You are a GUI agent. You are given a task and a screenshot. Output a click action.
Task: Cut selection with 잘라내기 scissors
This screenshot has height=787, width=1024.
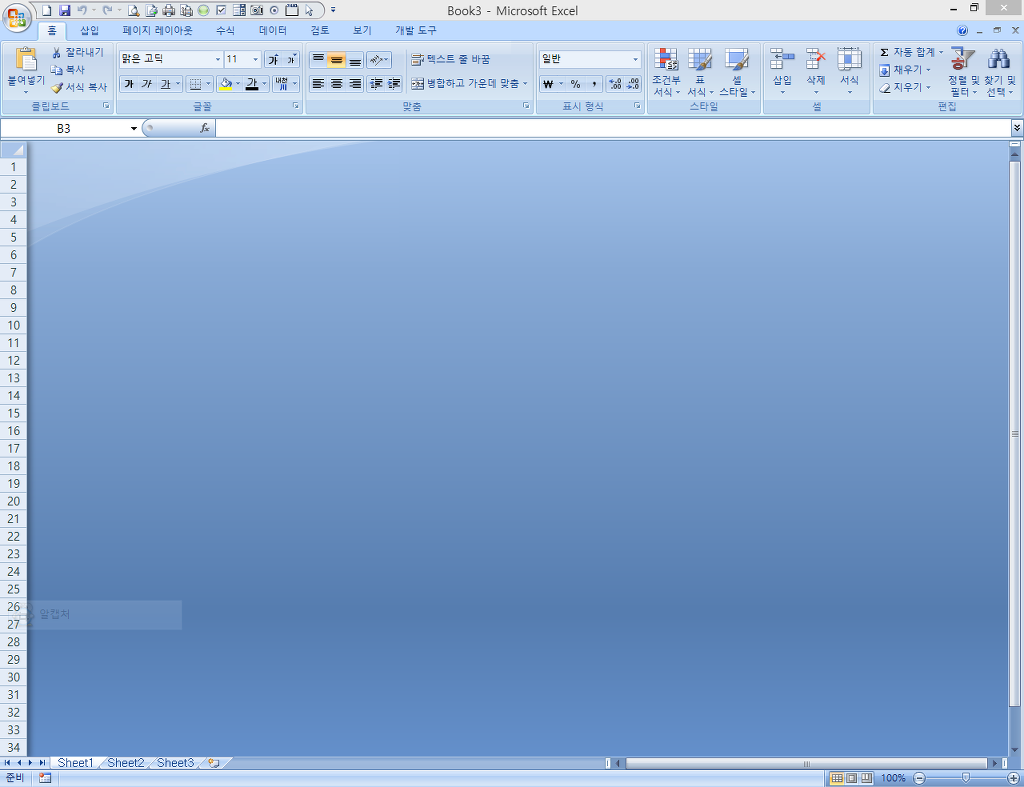click(78, 52)
